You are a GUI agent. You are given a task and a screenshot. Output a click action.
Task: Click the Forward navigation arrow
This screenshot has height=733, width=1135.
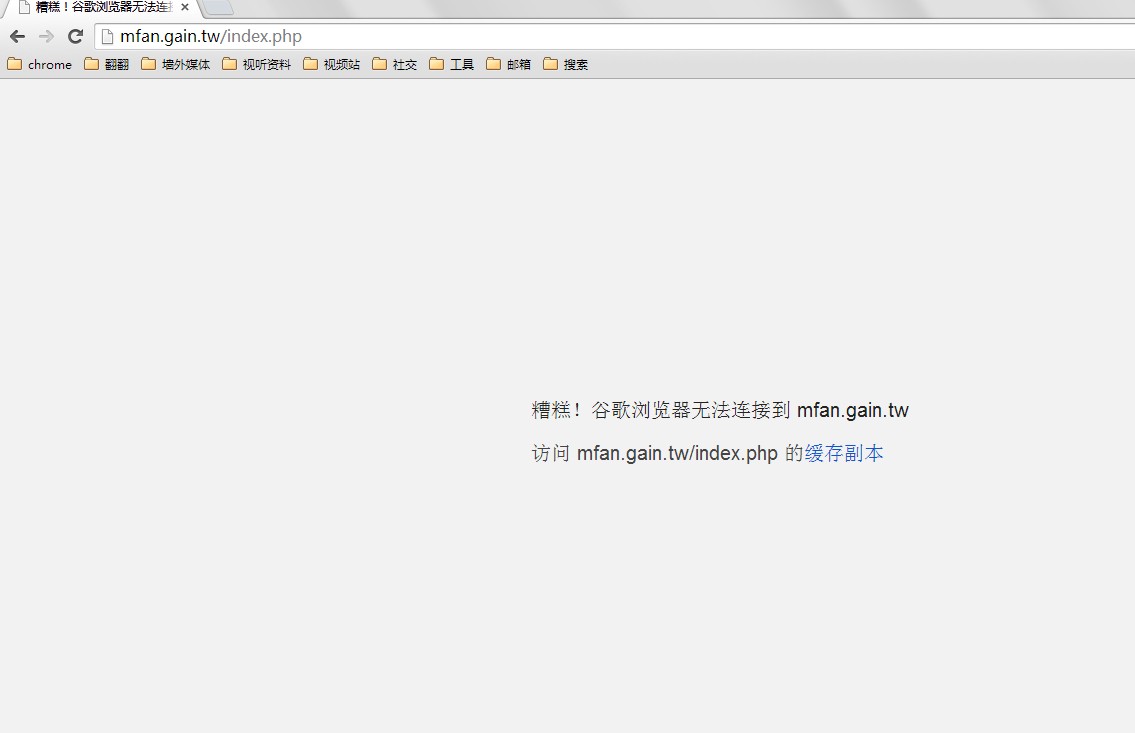[x=46, y=36]
